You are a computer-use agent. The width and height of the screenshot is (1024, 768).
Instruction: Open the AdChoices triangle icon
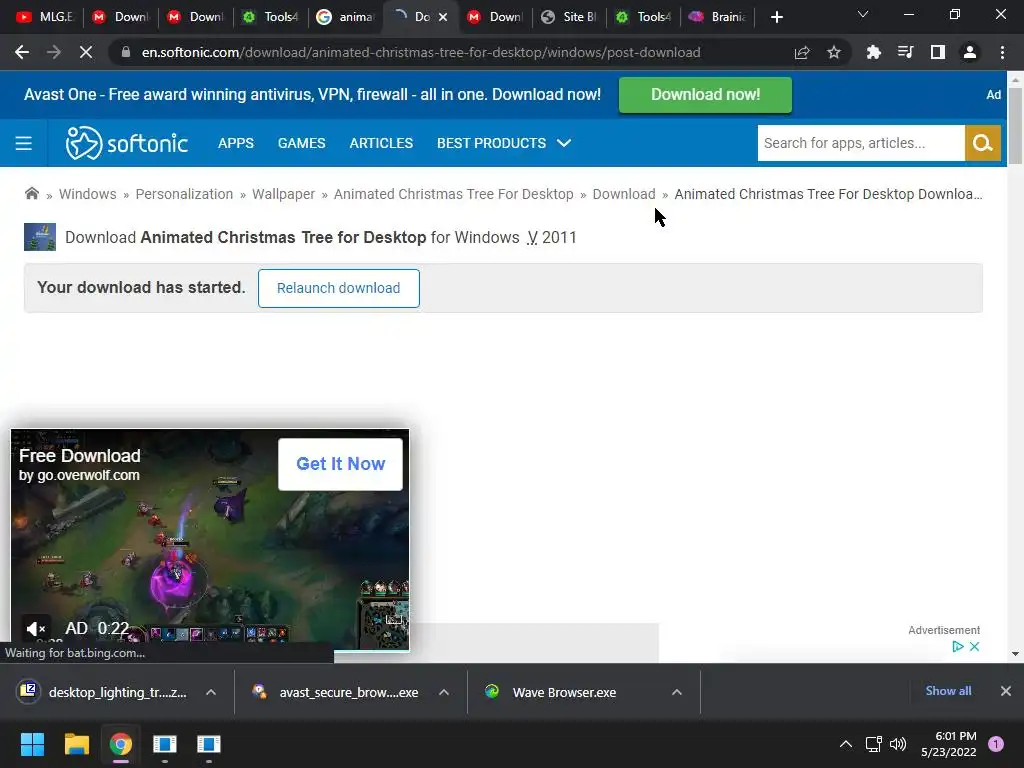click(x=958, y=647)
